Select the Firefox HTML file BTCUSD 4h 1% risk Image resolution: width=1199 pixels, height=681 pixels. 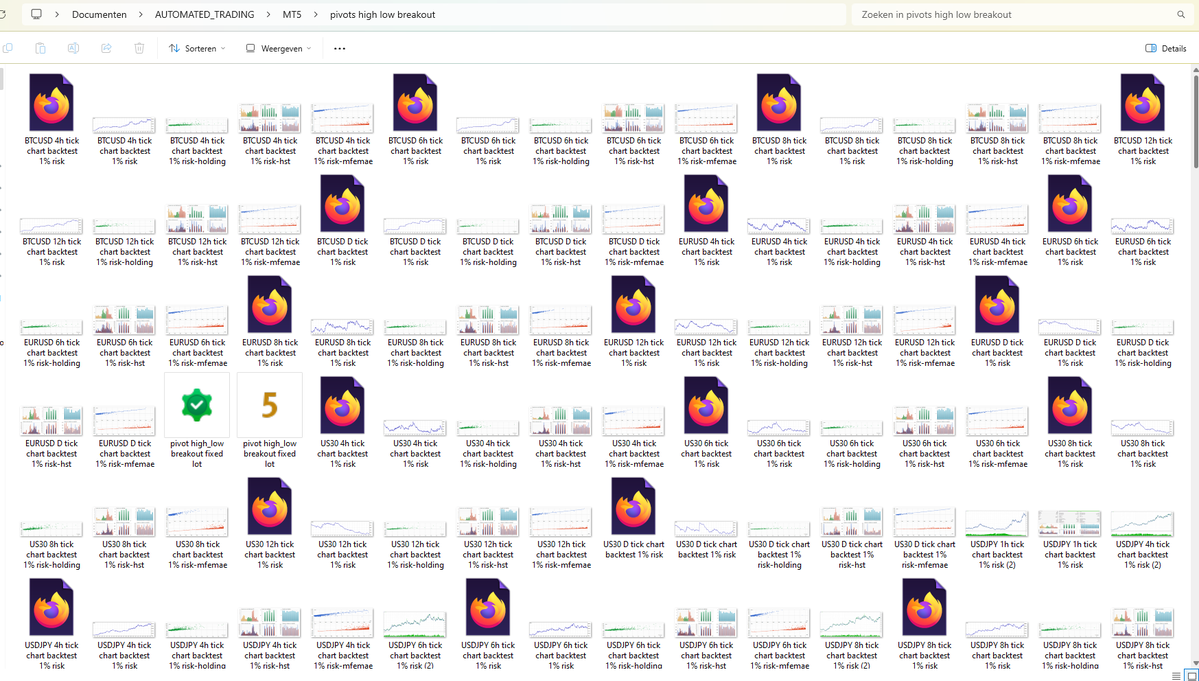point(52,102)
